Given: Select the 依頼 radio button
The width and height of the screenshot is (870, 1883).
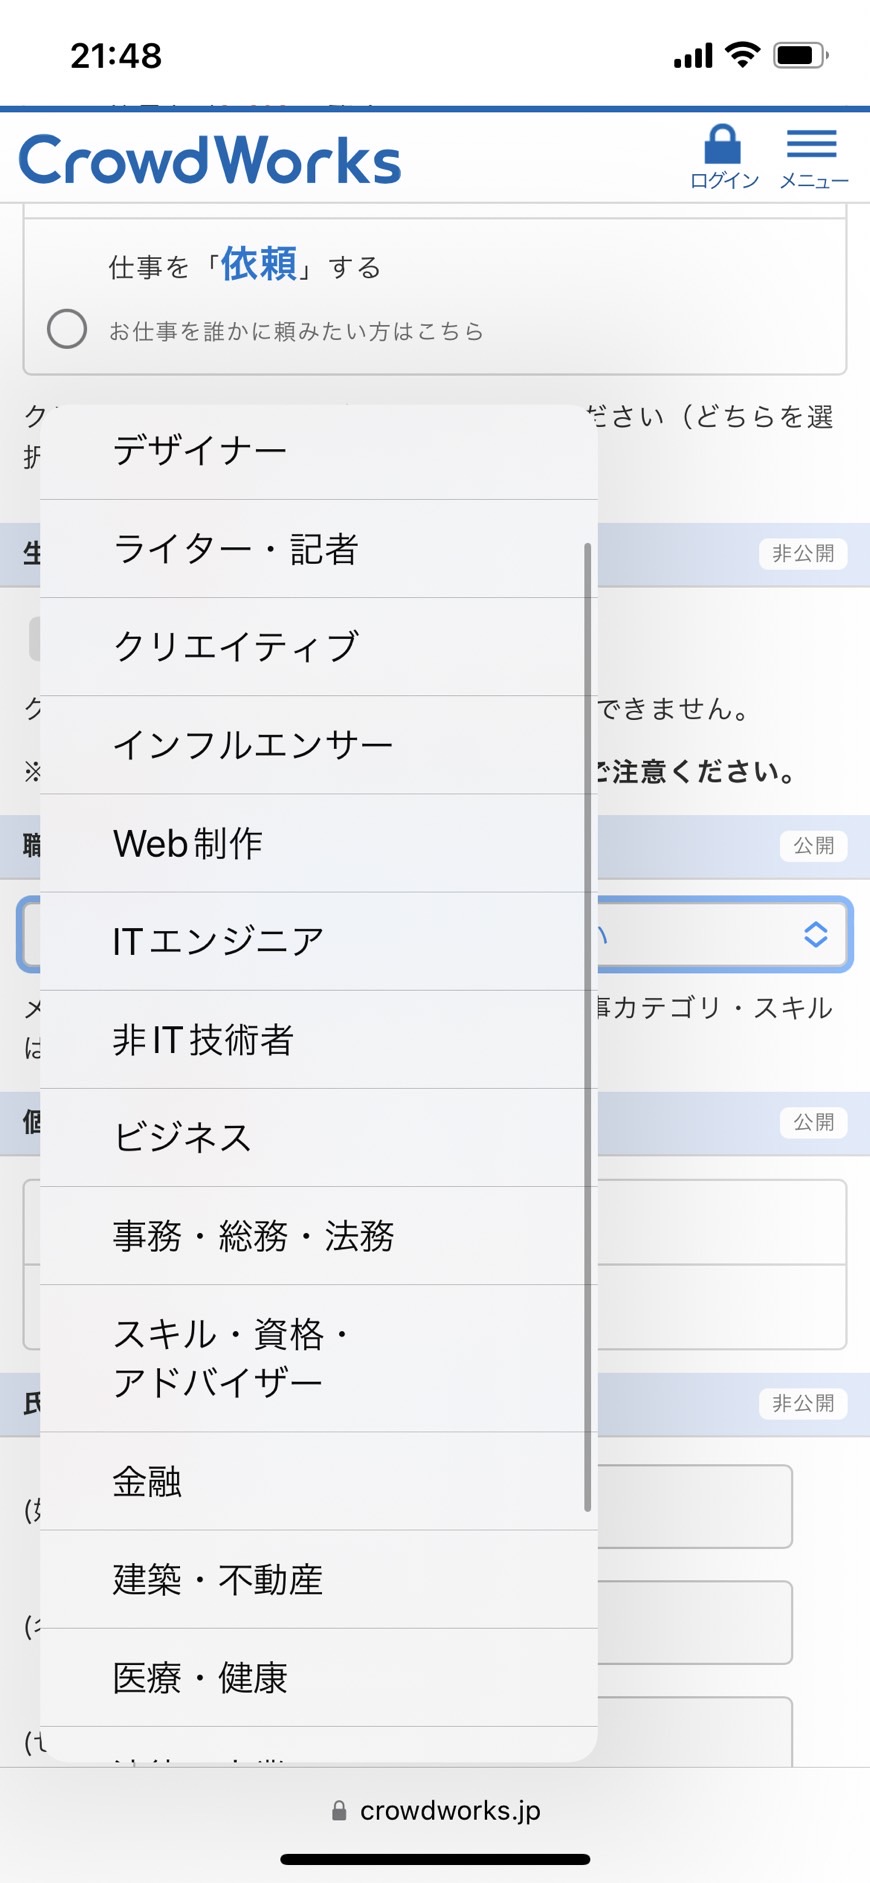Looking at the screenshot, I should (x=67, y=329).
